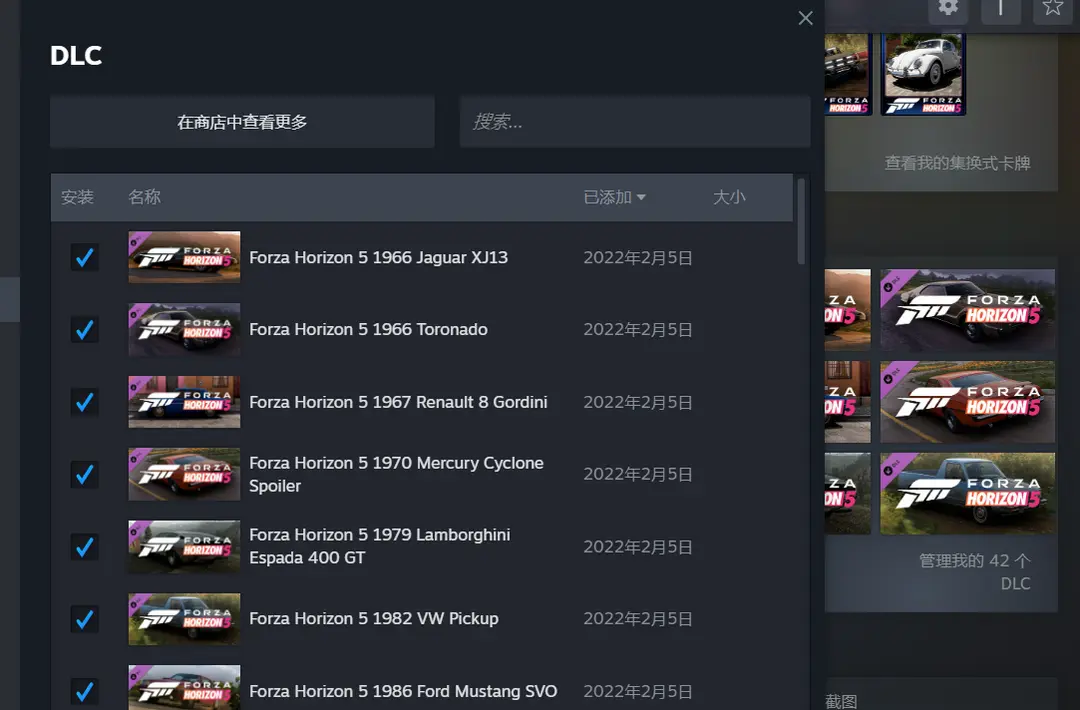Open blue pickup DLC tile in background

coord(967,493)
